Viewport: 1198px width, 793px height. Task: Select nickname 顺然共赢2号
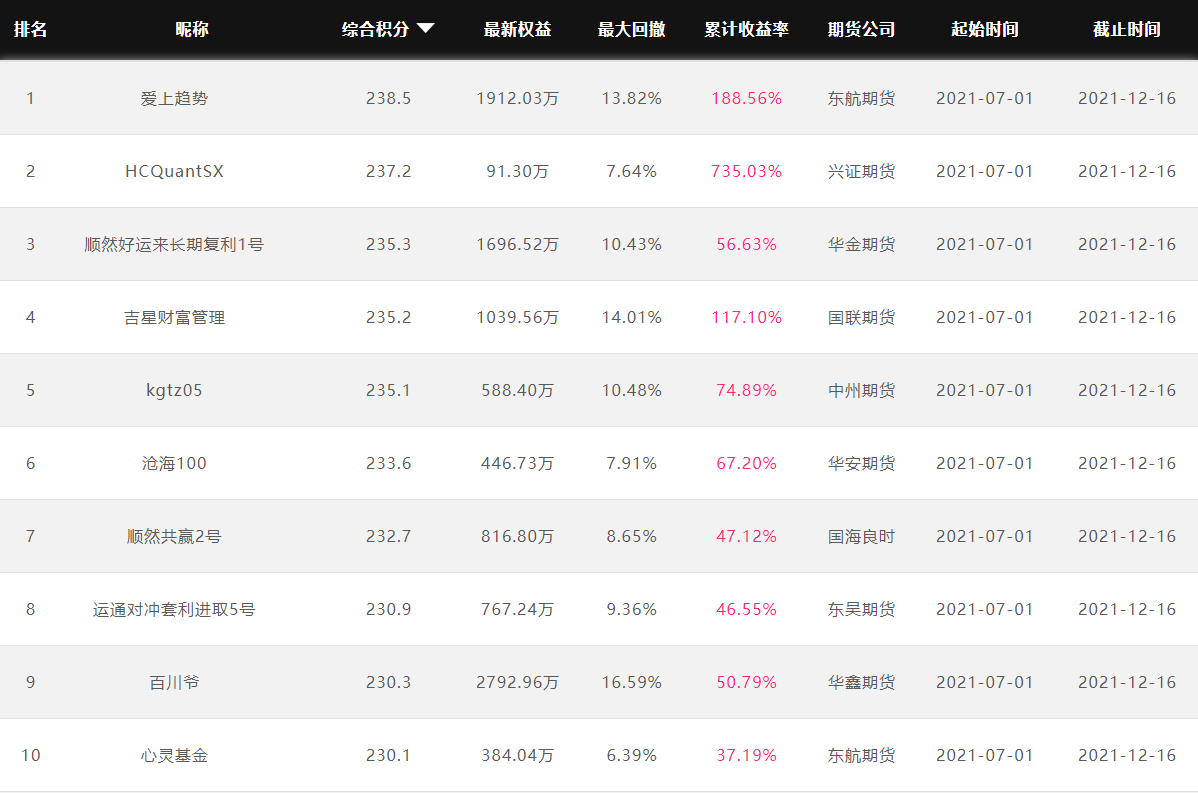(x=174, y=536)
